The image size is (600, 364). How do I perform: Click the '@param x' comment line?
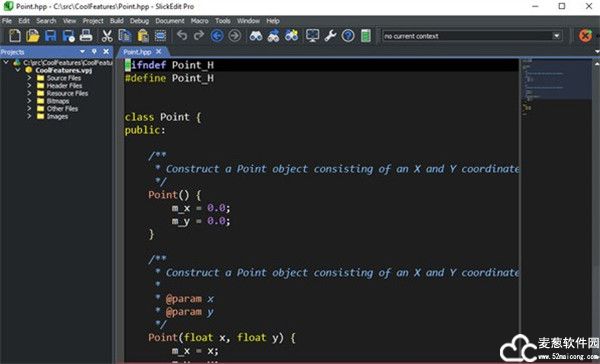[184, 299]
